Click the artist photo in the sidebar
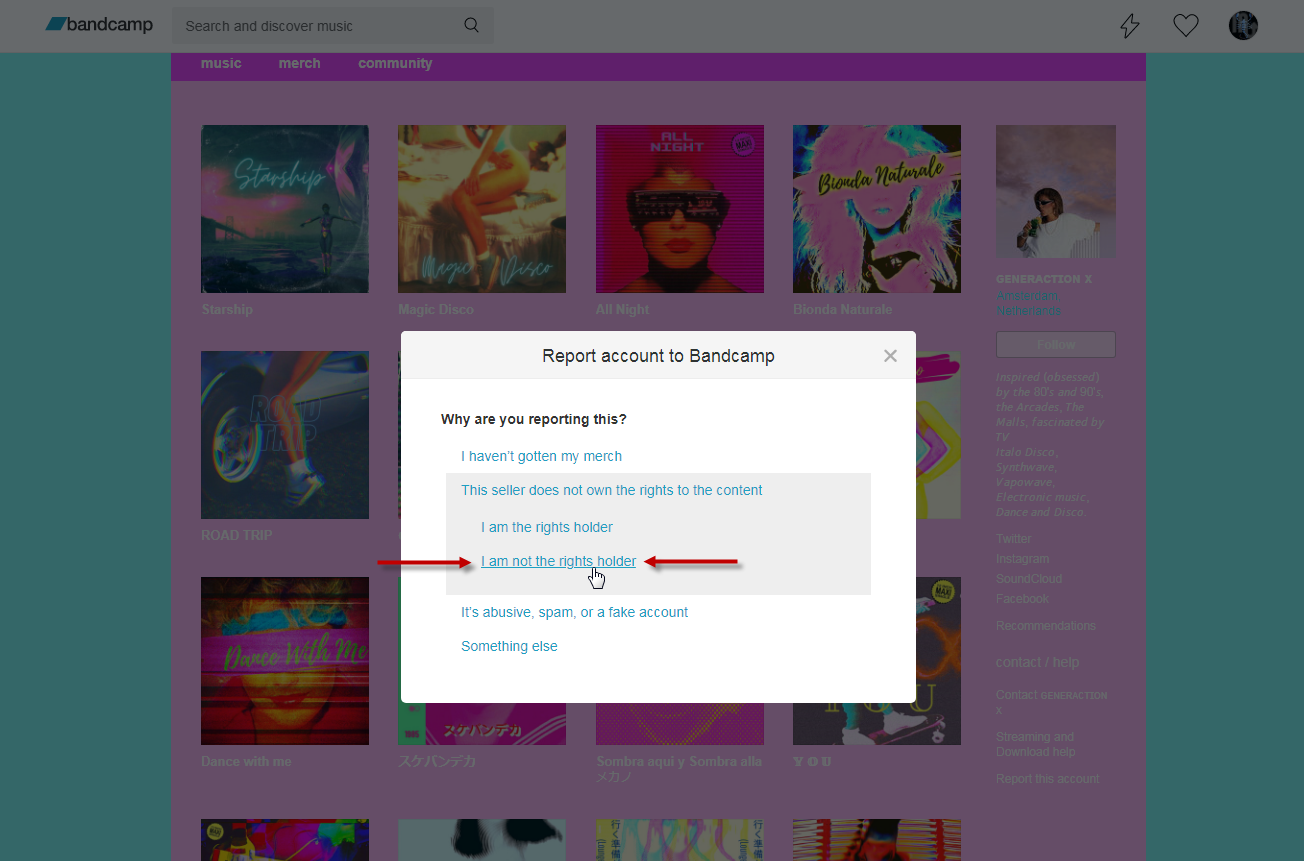This screenshot has width=1304, height=861. click(1056, 192)
